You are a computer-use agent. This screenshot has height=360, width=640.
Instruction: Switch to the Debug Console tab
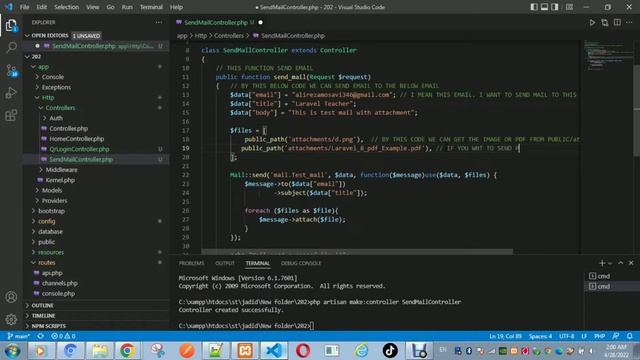point(301,263)
